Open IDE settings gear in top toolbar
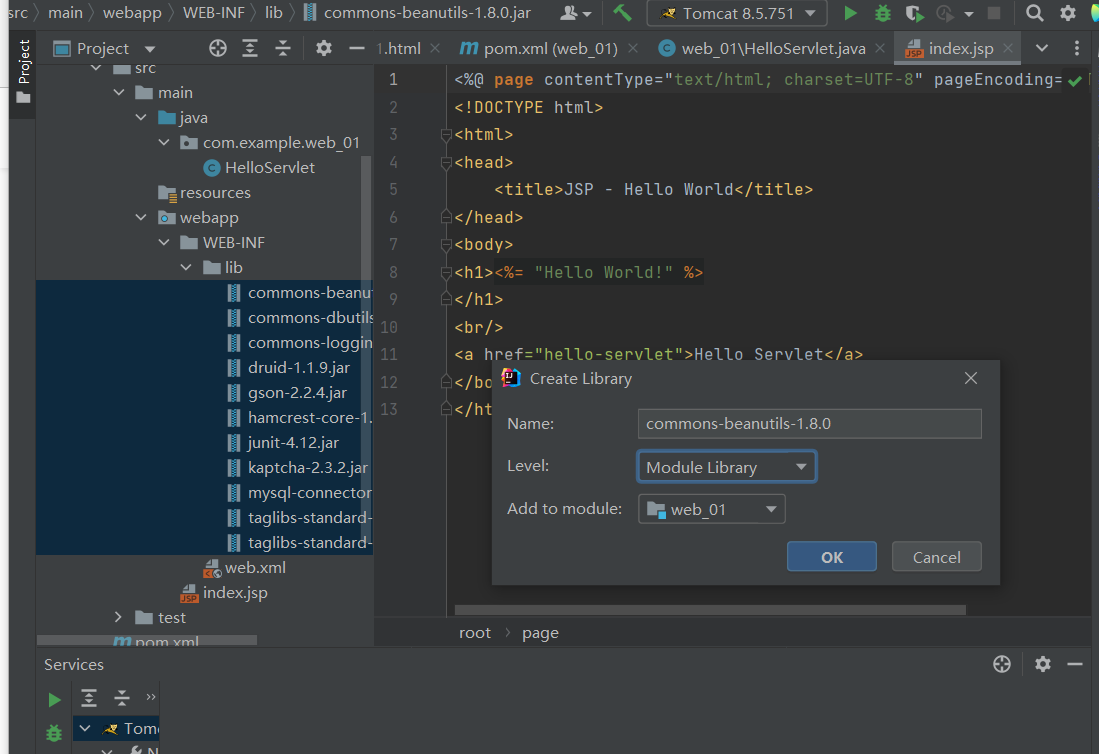The image size is (1099, 754). tap(1067, 13)
